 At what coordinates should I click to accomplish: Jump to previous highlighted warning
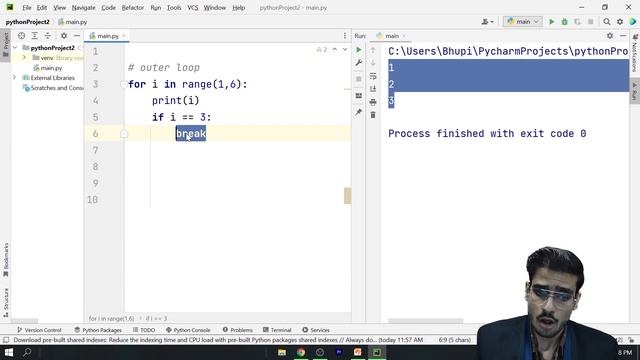(x=335, y=49)
